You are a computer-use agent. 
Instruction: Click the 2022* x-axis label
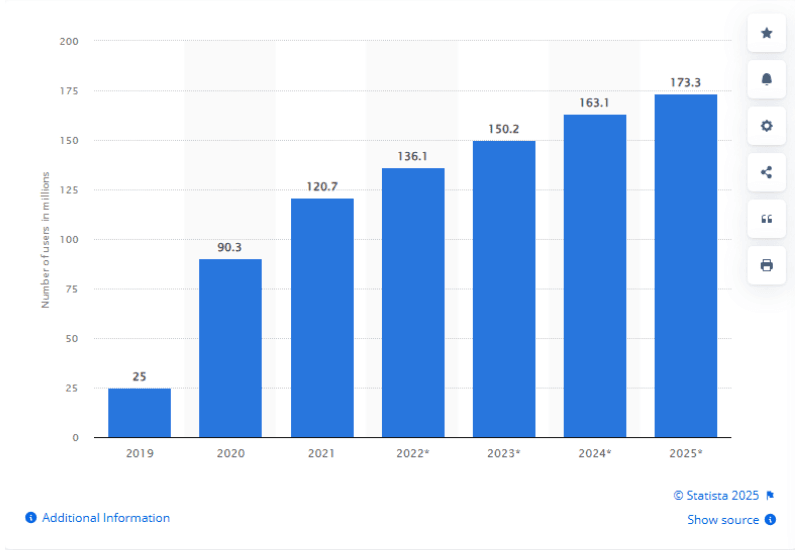413,453
